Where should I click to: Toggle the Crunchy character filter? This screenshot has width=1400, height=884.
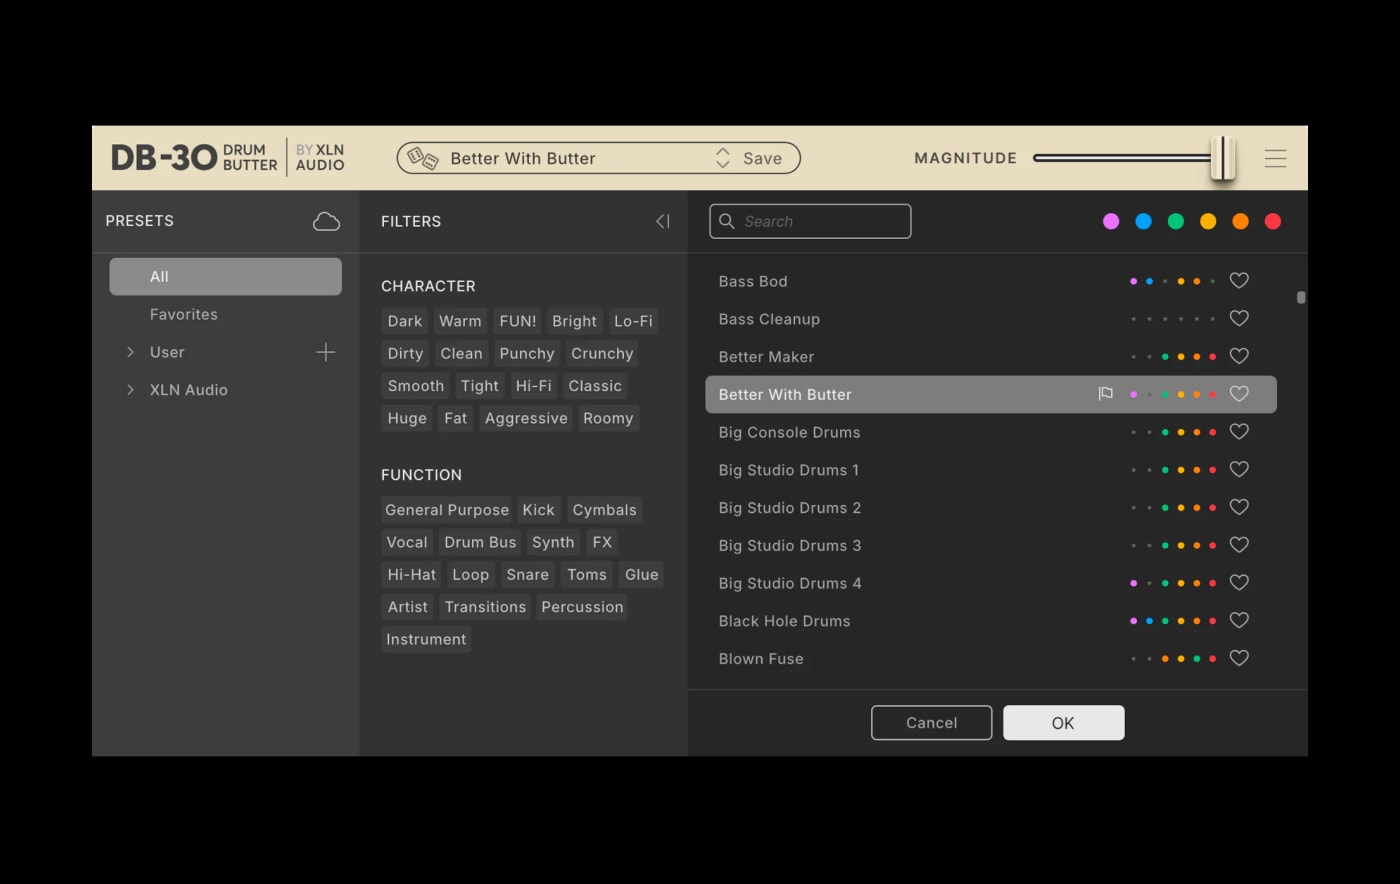pyautogui.click(x=602, y=353)
